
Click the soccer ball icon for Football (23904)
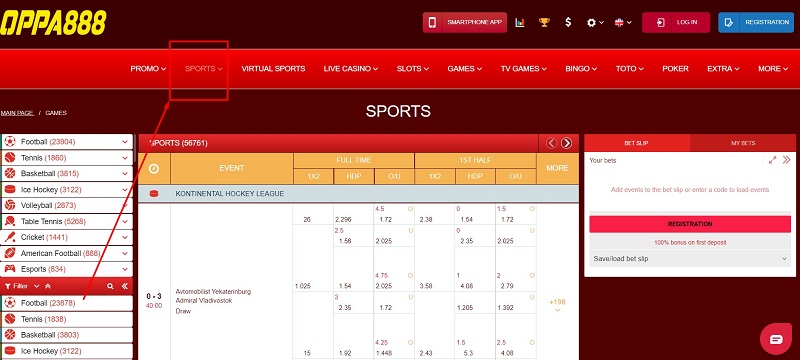click(10, 142)
